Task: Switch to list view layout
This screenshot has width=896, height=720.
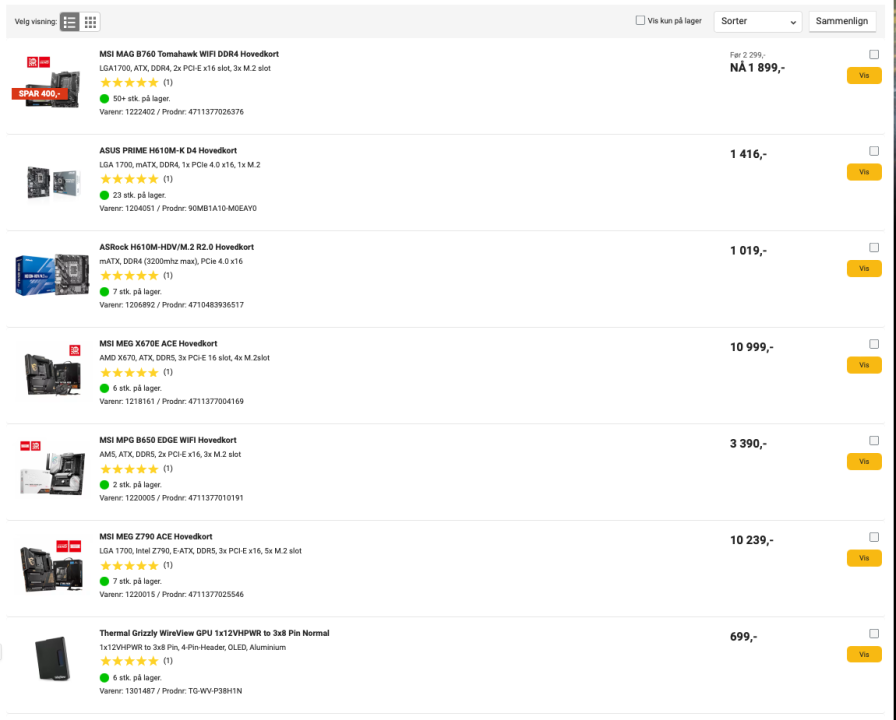Action: (70, 22)
